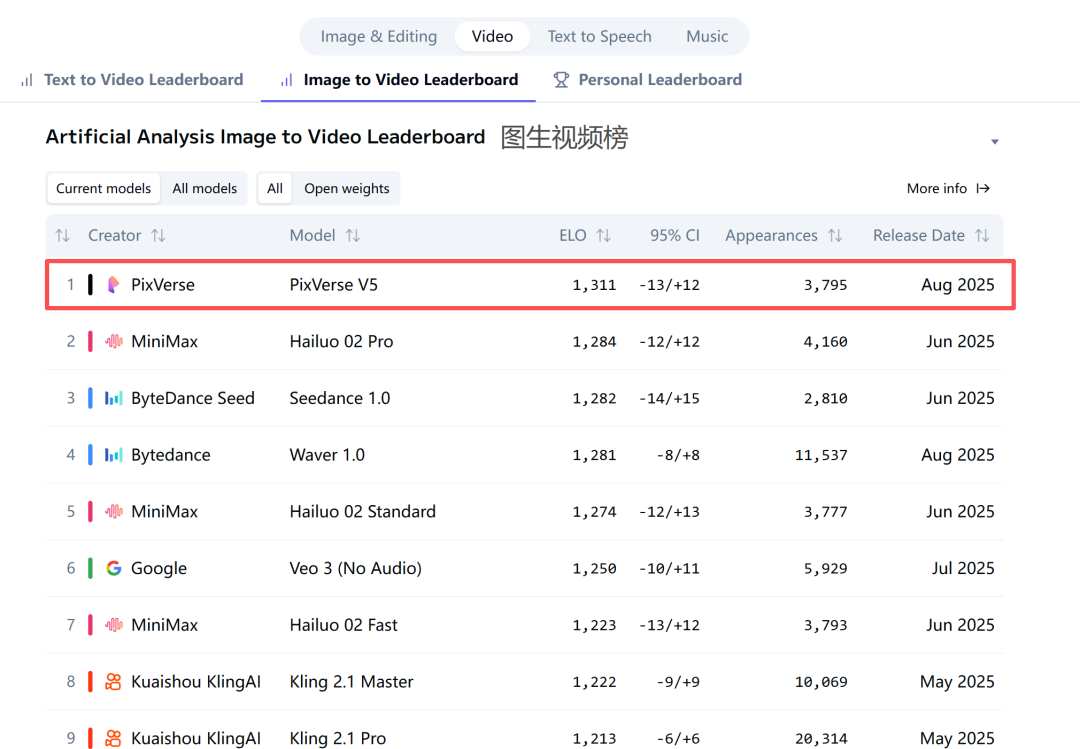
Task: Toggle to All models filter
Action: pos(205,188)
